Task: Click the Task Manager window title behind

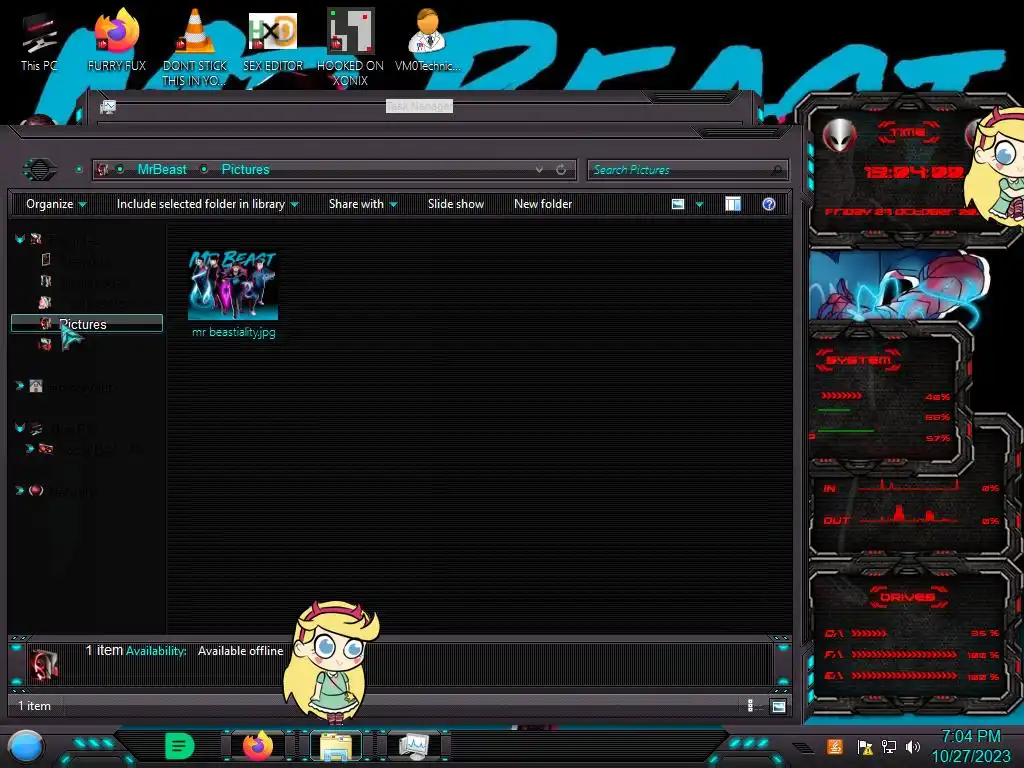Action: tap(419, 106)
